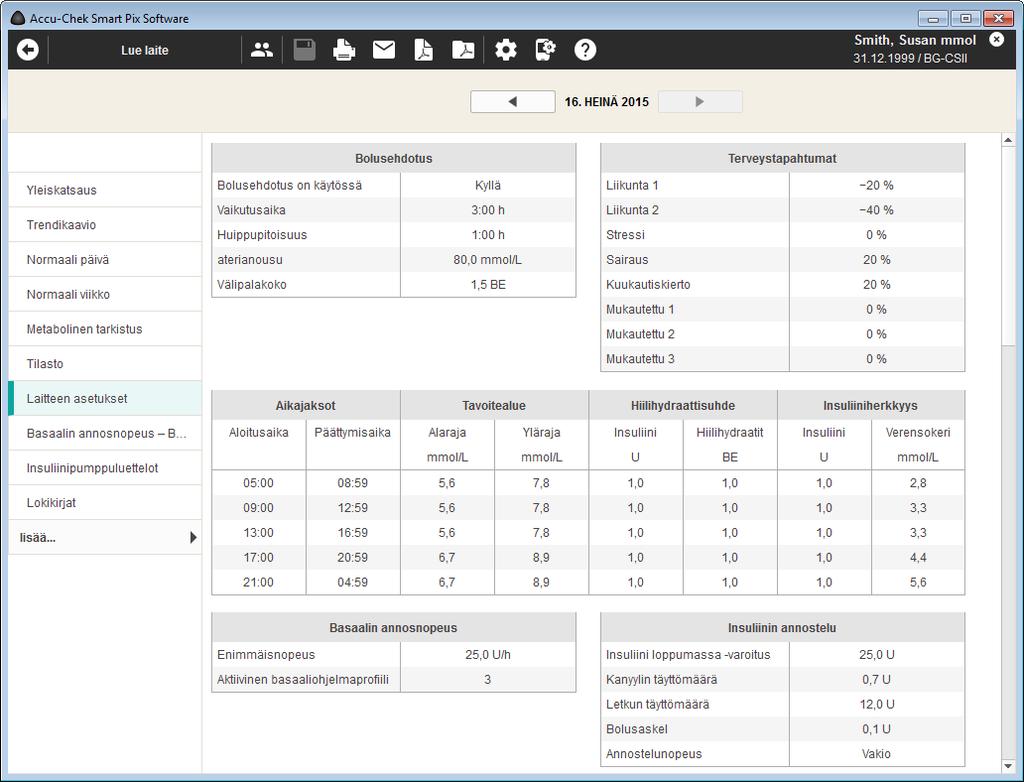1024x782 pixels.
Task: Open the PDF folder archive icon
Action: pos(463,50)
